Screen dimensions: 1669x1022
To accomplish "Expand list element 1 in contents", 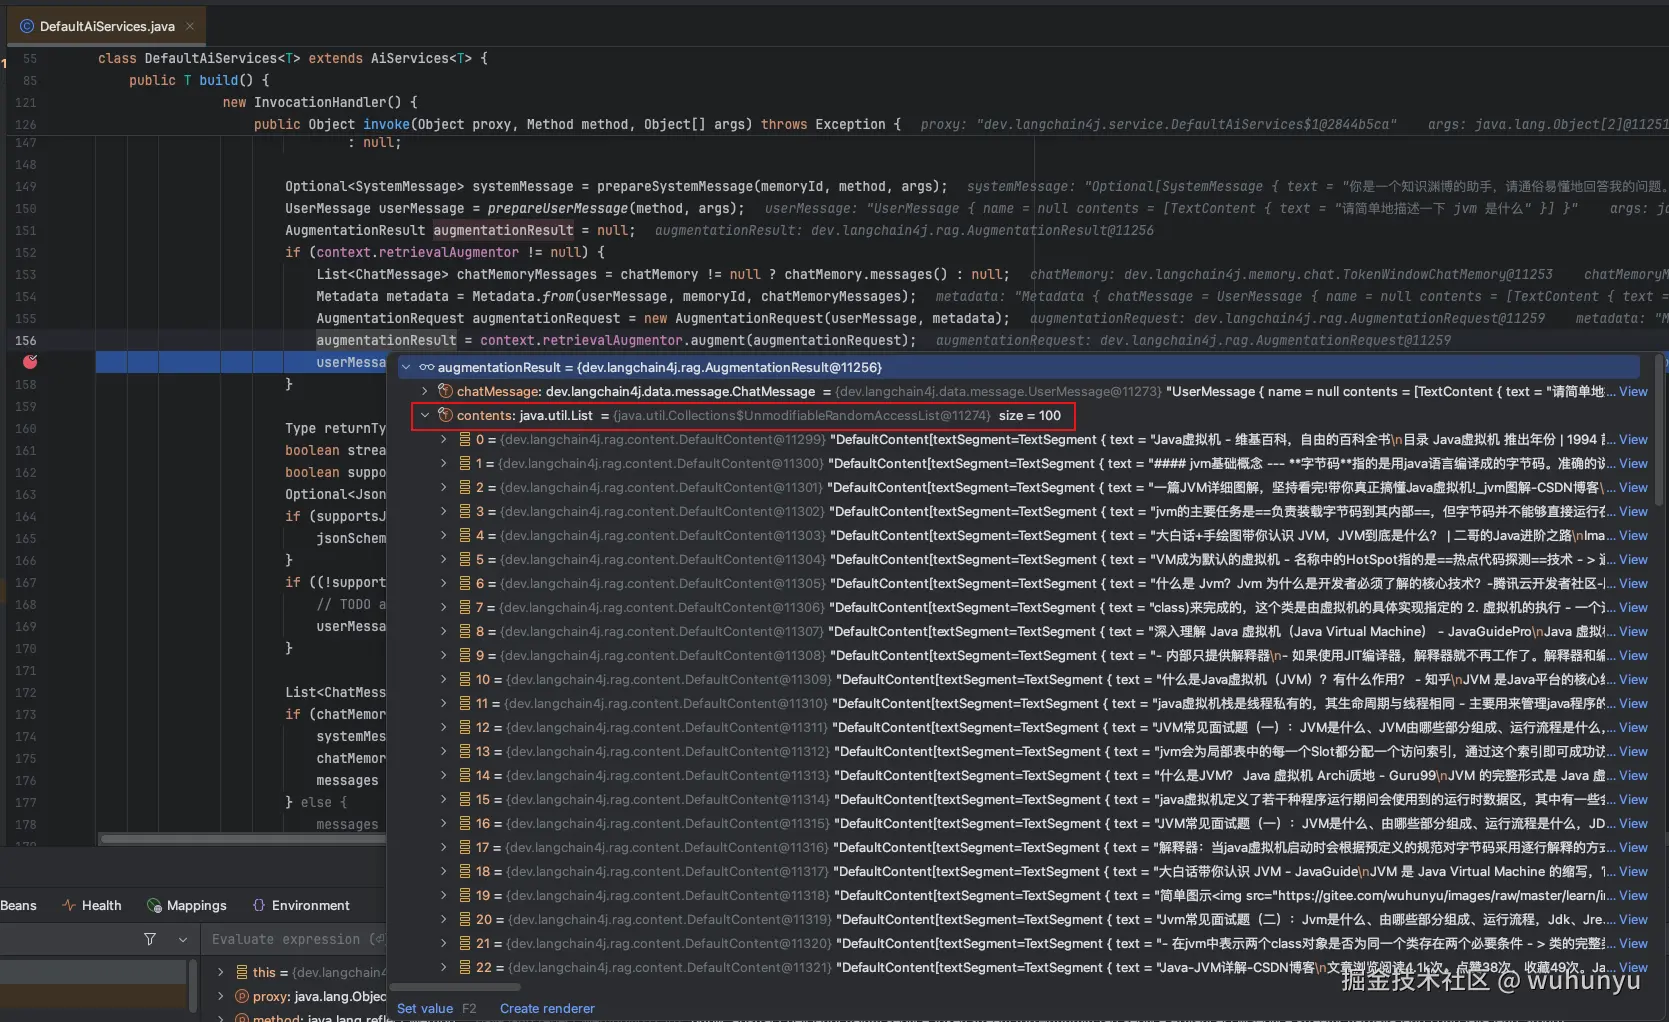I will [x=444, y=463].
